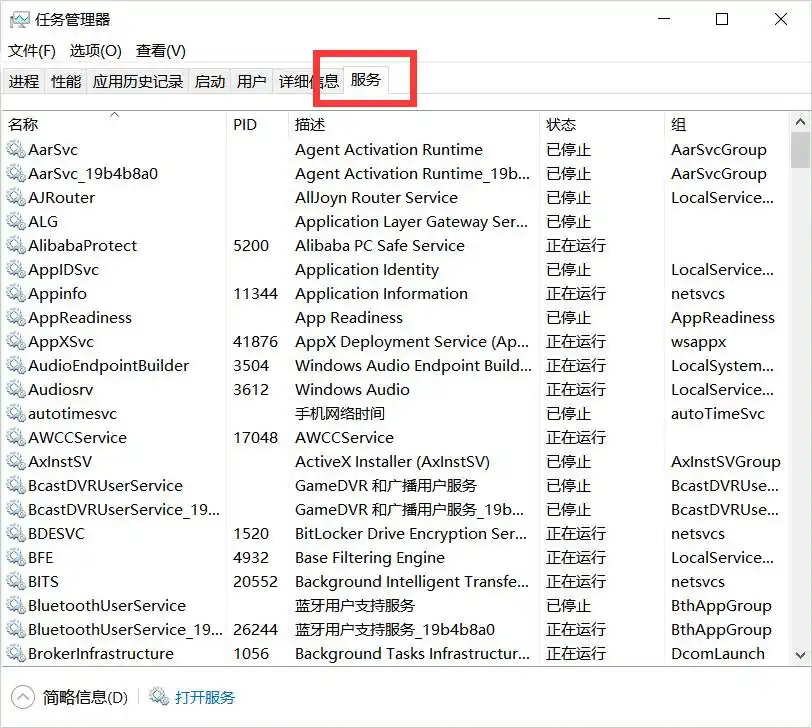Click the Task Manager title bar icon

20,20
